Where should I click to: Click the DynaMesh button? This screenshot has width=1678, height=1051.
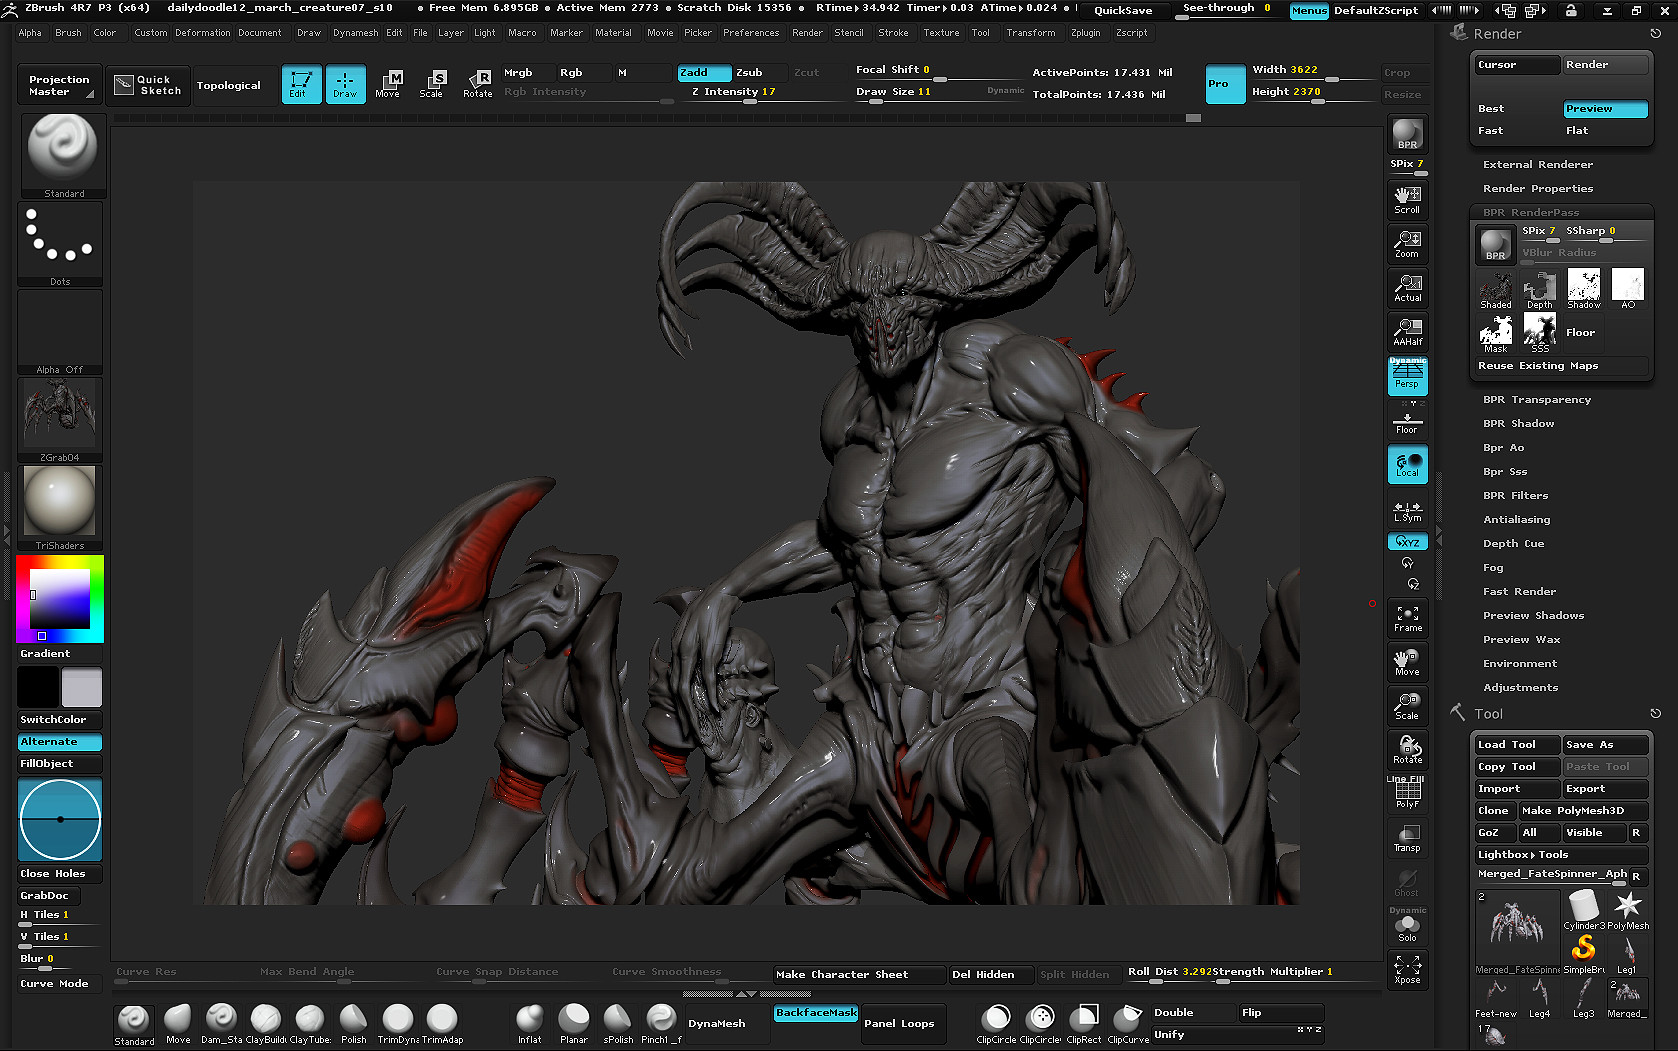point(717,1024)
